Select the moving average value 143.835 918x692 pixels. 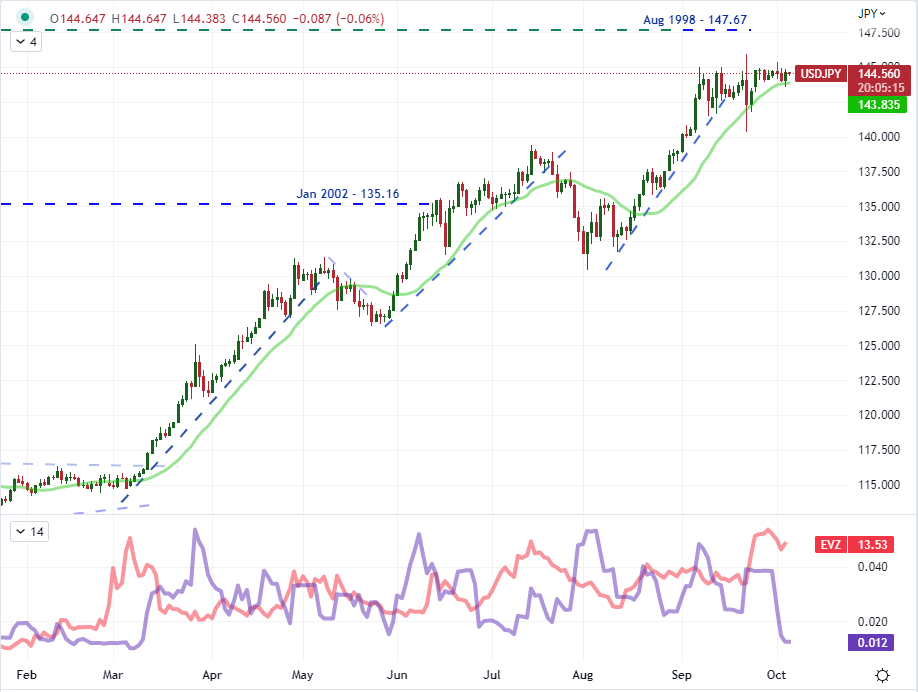click(878, 105)
